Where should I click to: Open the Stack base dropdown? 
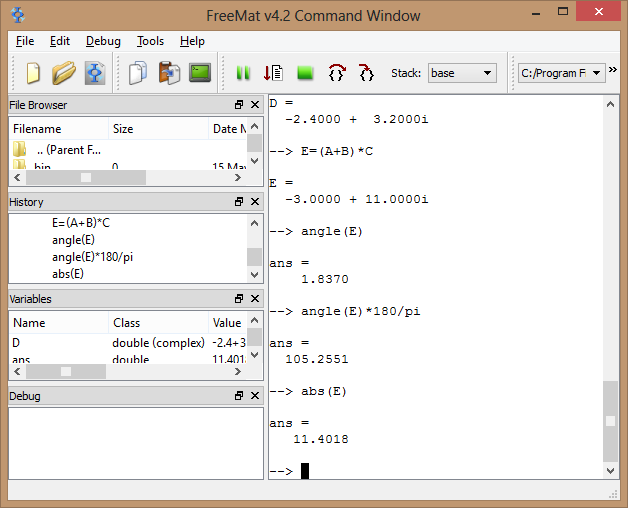pyautogui.click(x=462, y=73)
